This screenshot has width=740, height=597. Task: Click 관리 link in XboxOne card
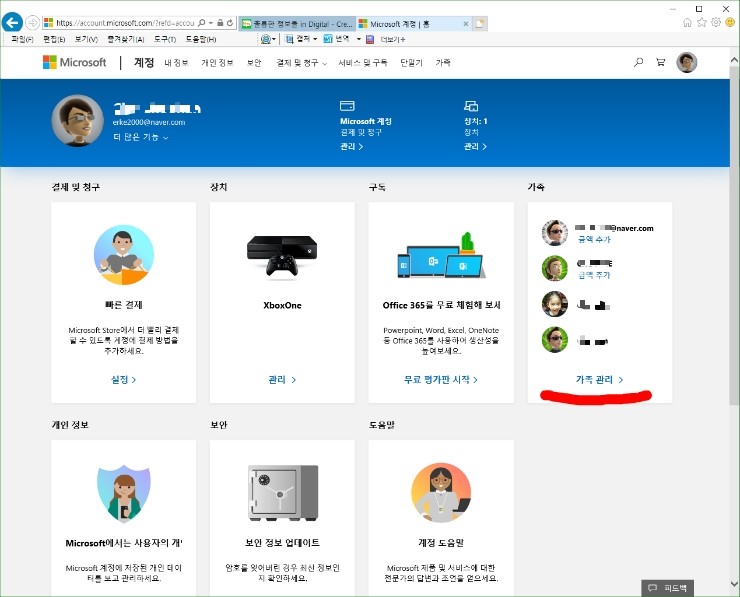point(282,379)
